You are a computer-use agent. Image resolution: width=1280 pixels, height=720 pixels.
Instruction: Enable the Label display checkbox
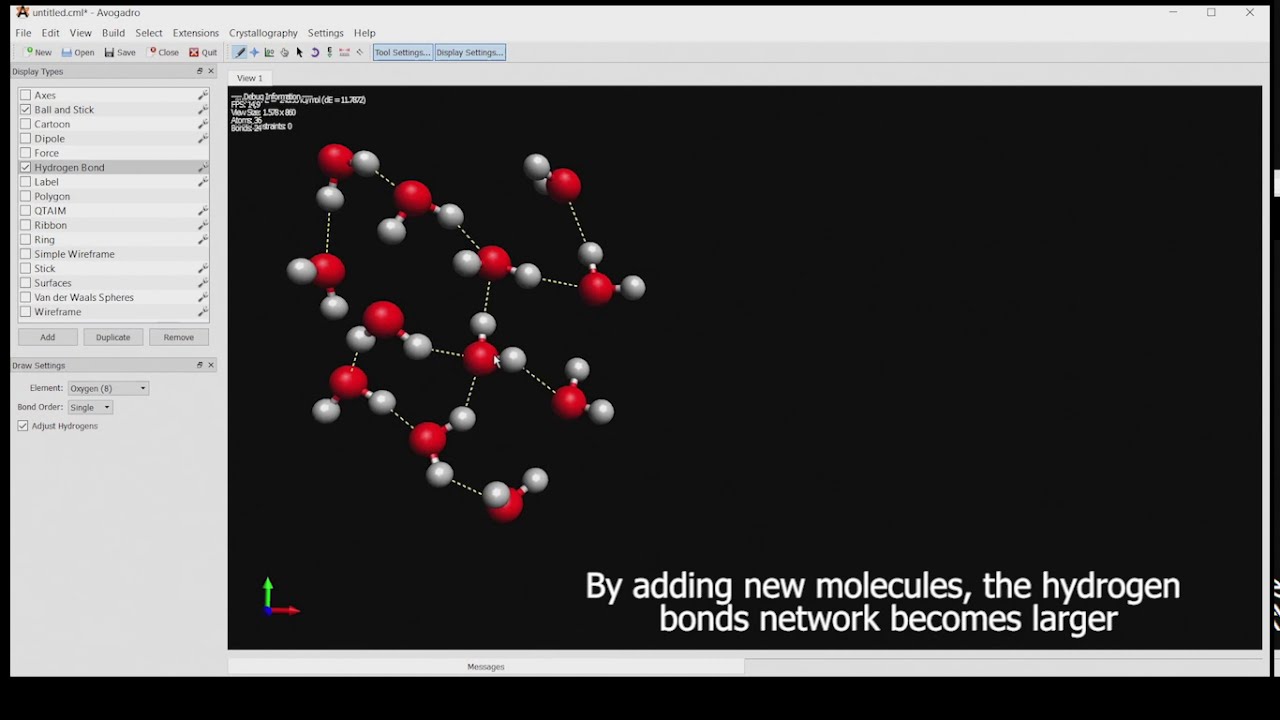click(26, 182)
